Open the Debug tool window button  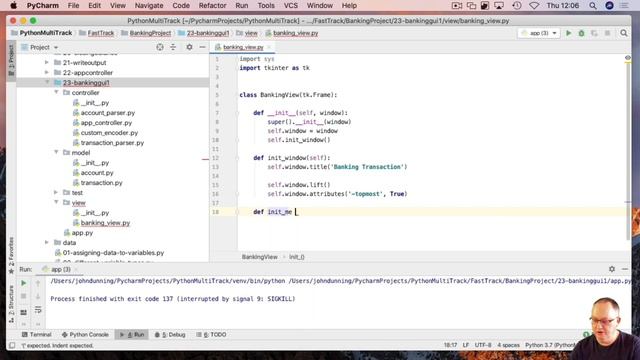170,335
